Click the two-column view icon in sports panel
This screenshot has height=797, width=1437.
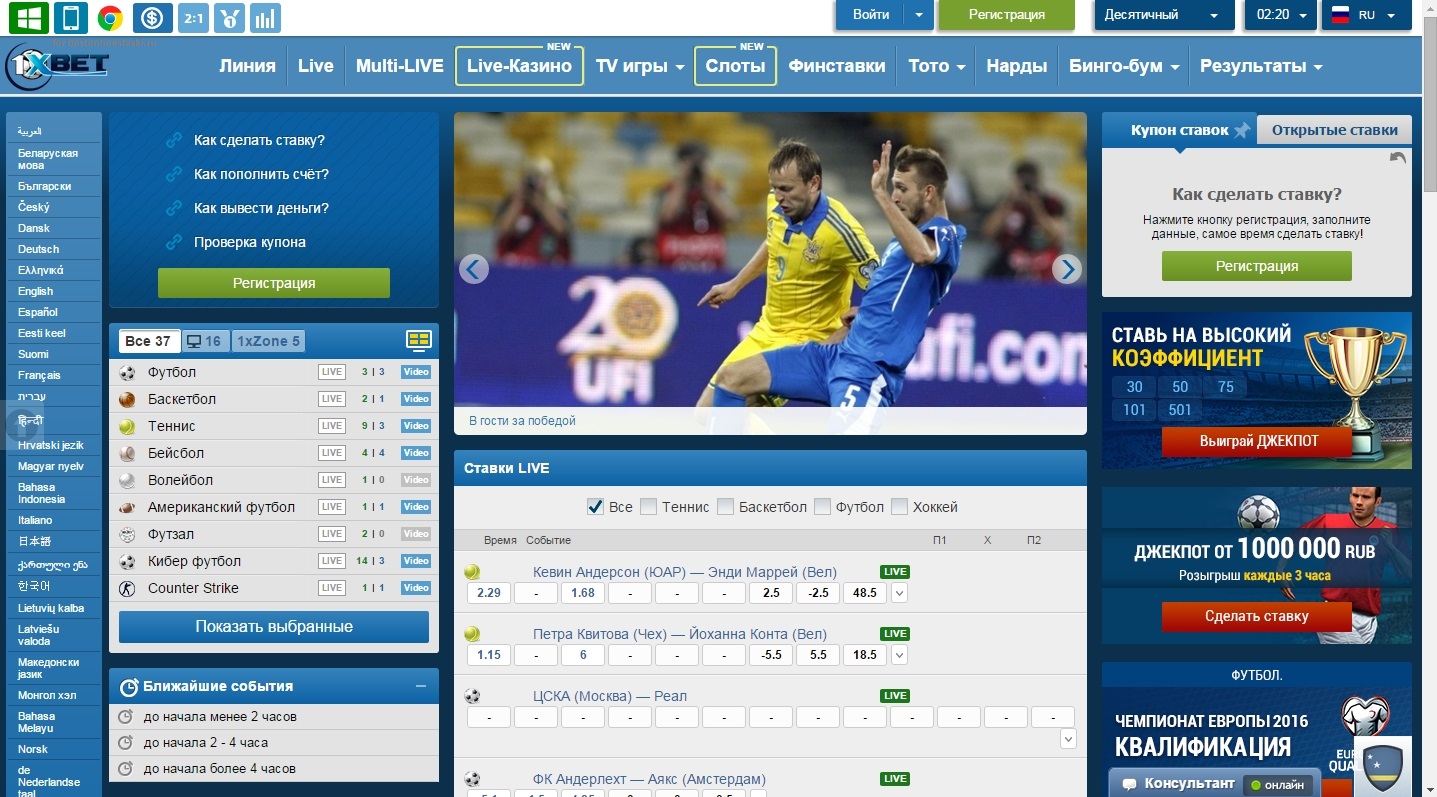(x=419, y=340)
